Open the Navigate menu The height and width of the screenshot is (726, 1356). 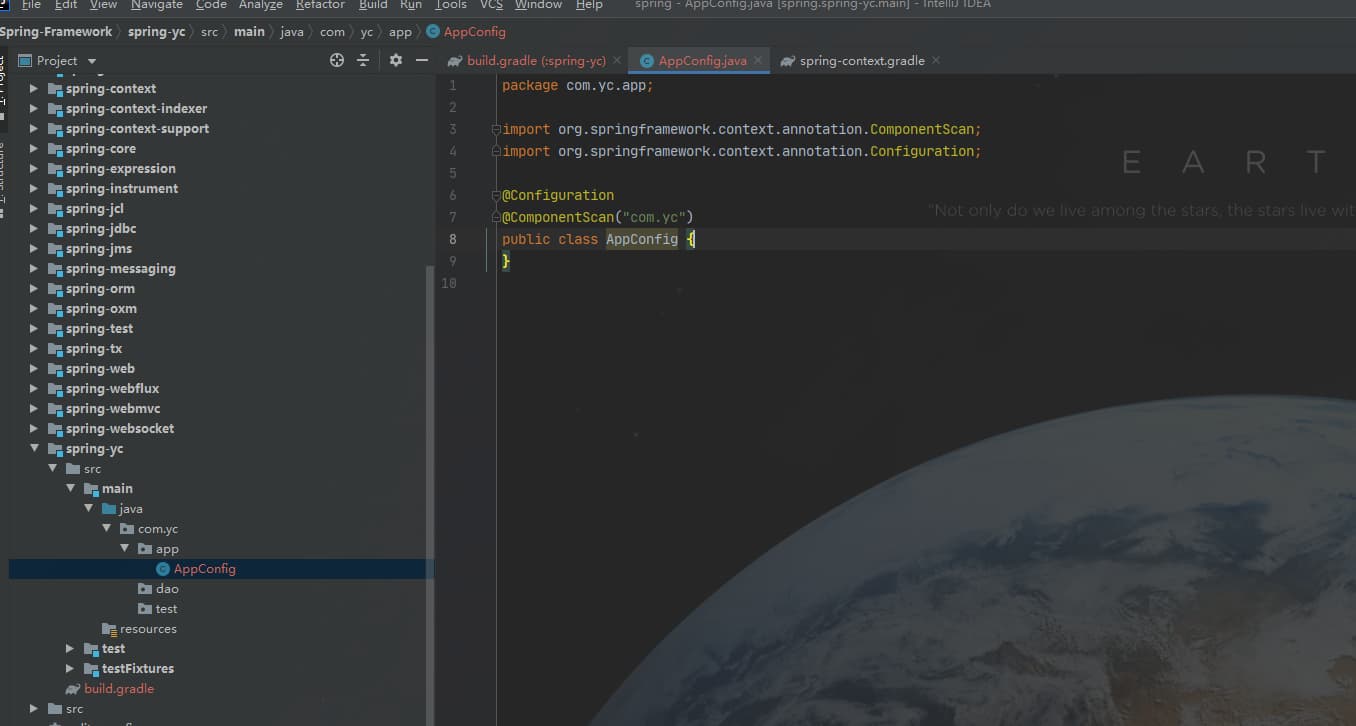[157, 5]
